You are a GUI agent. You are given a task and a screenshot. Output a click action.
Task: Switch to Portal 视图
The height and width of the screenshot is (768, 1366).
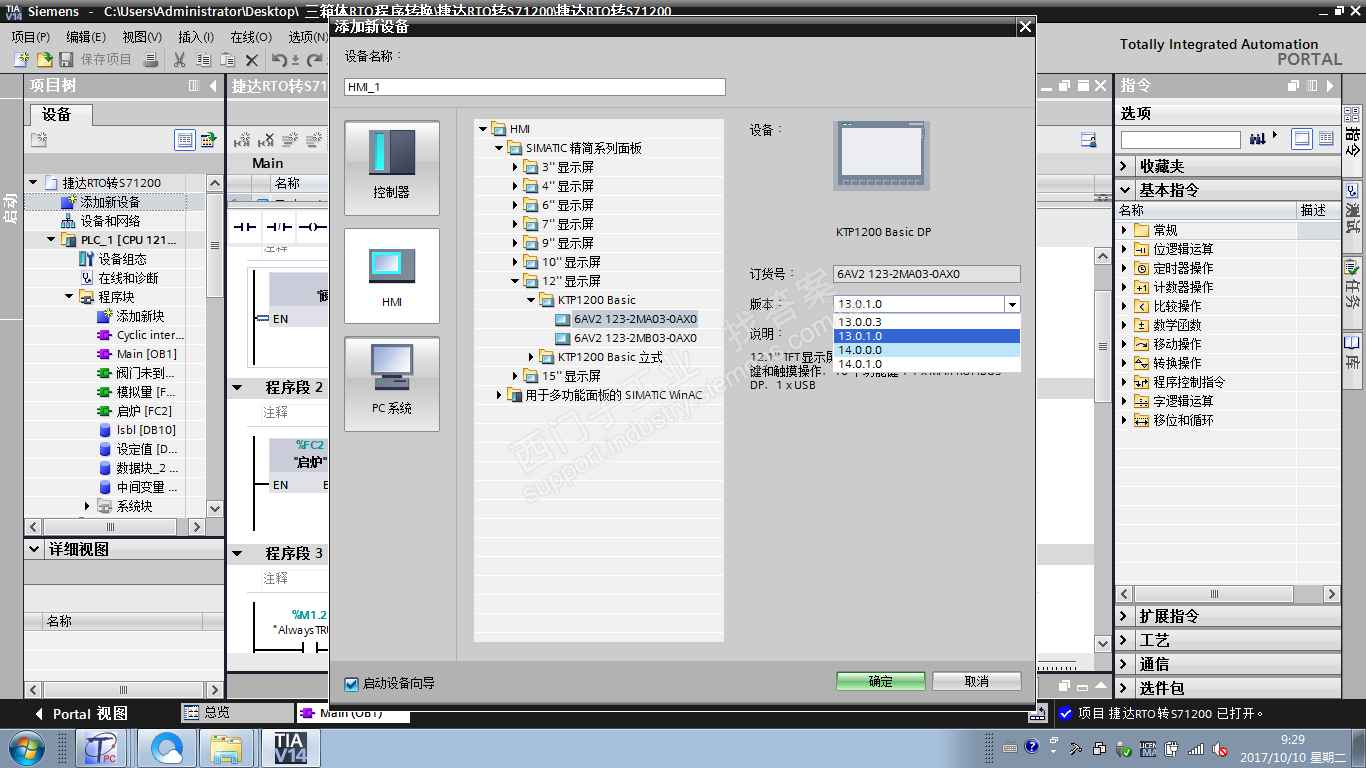click(x=82, y=714)
